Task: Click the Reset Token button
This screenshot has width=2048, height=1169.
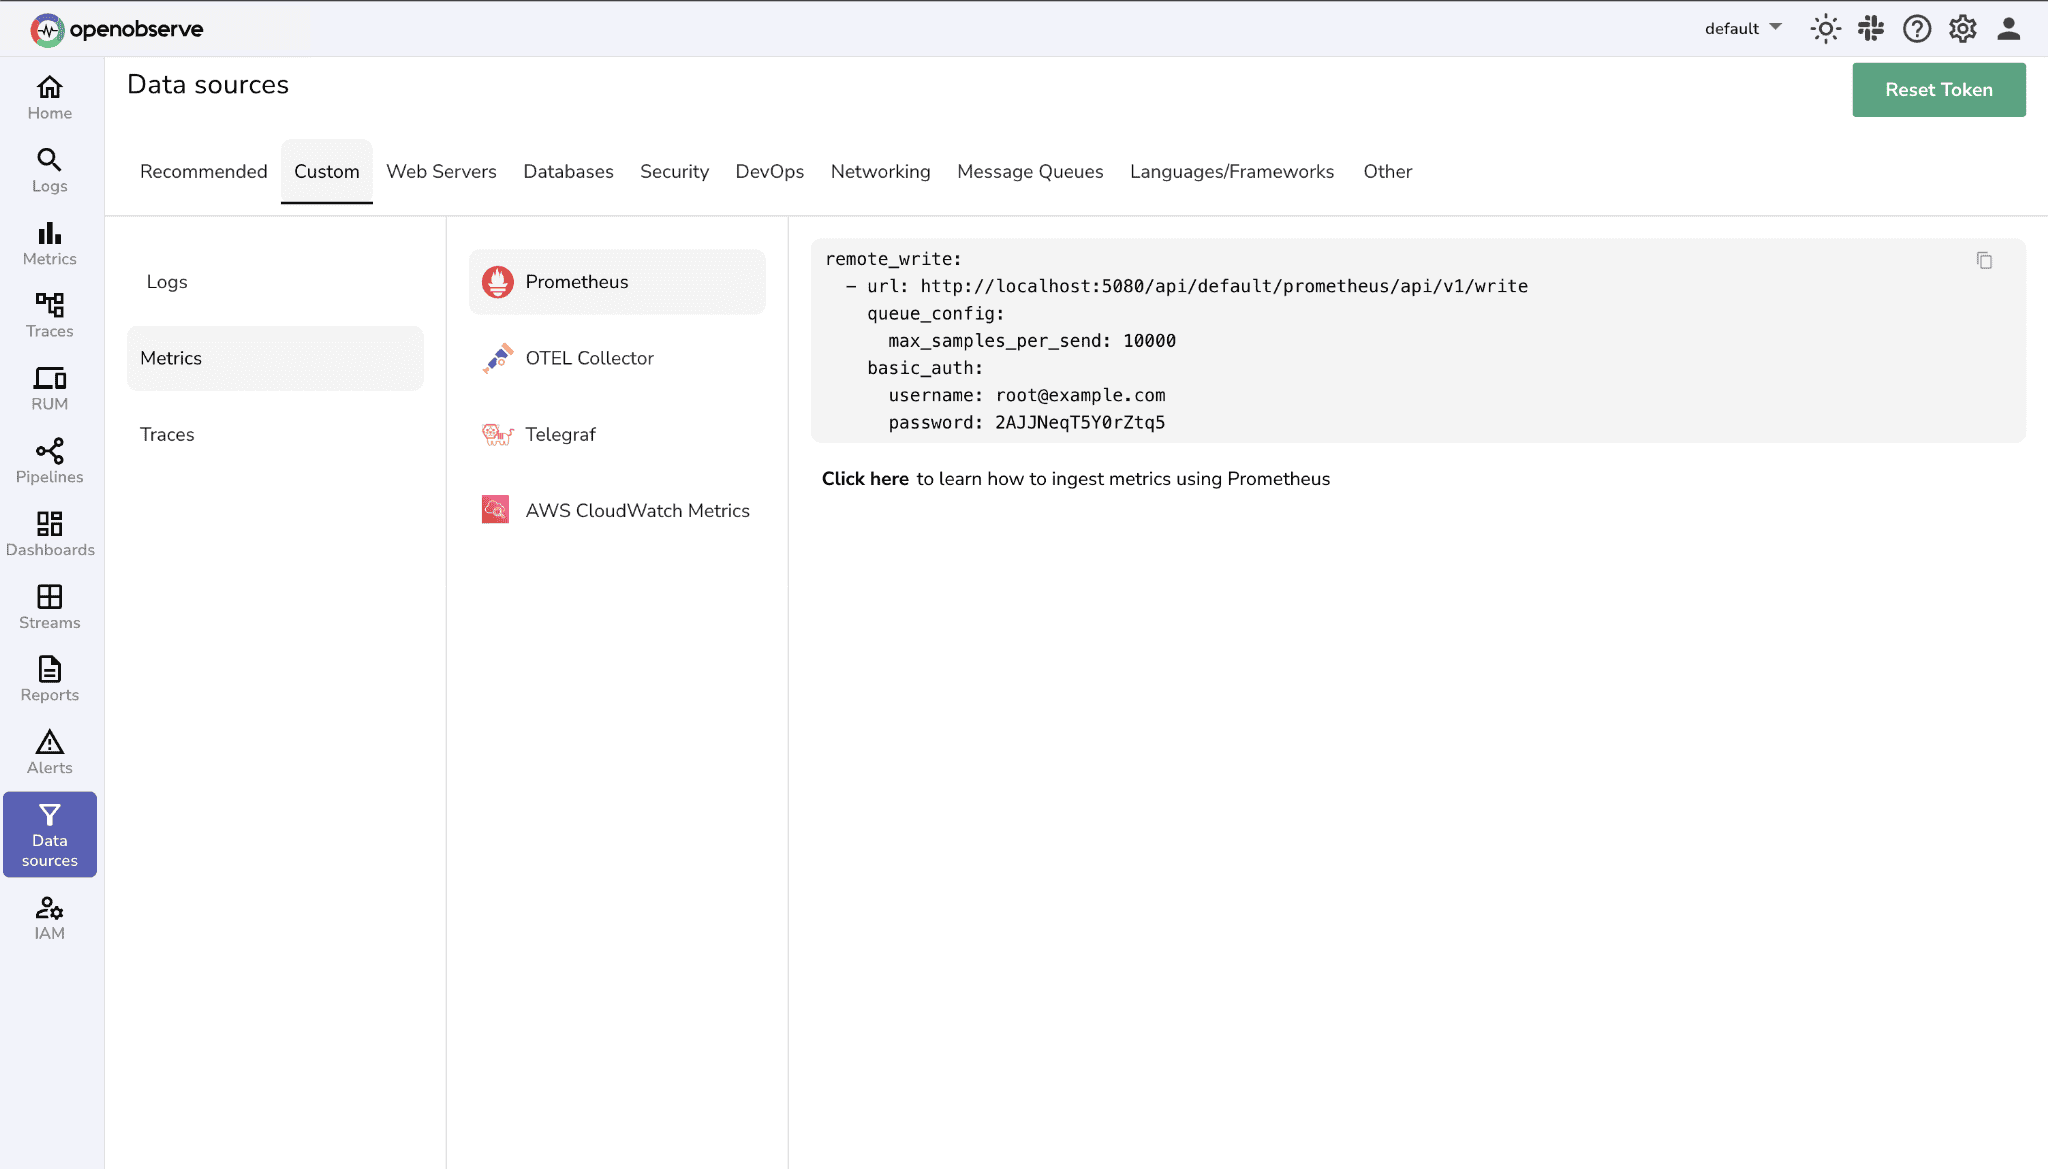Action: coord(1939,90)
